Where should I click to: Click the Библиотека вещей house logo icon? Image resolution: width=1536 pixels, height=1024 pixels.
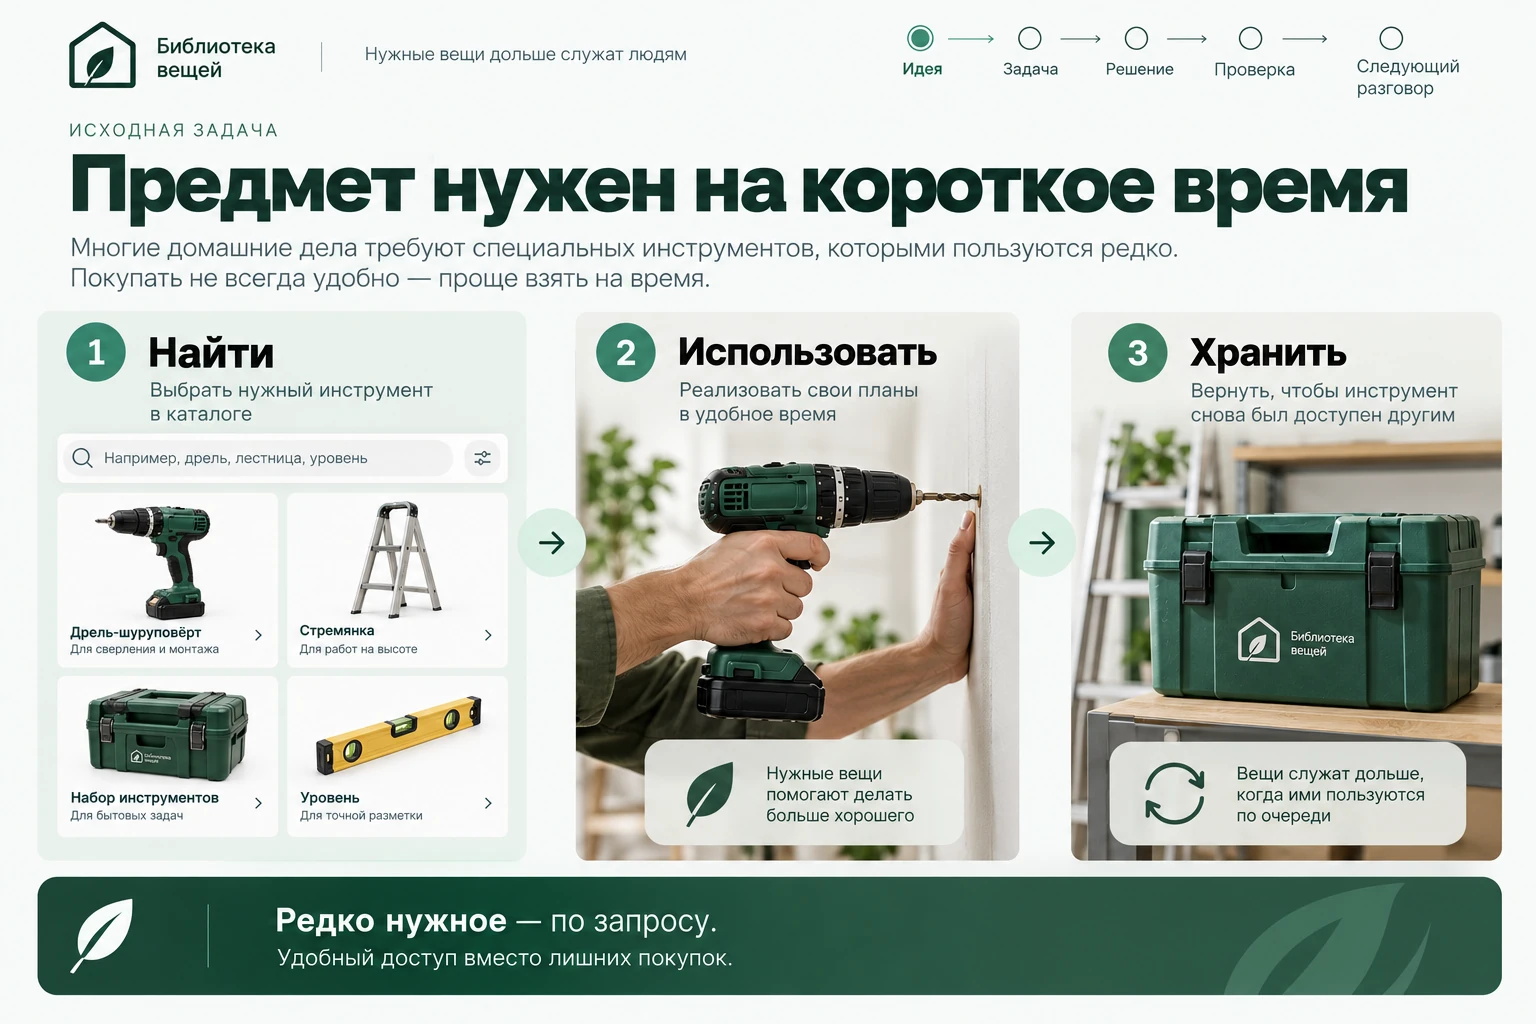coord(102,55)
